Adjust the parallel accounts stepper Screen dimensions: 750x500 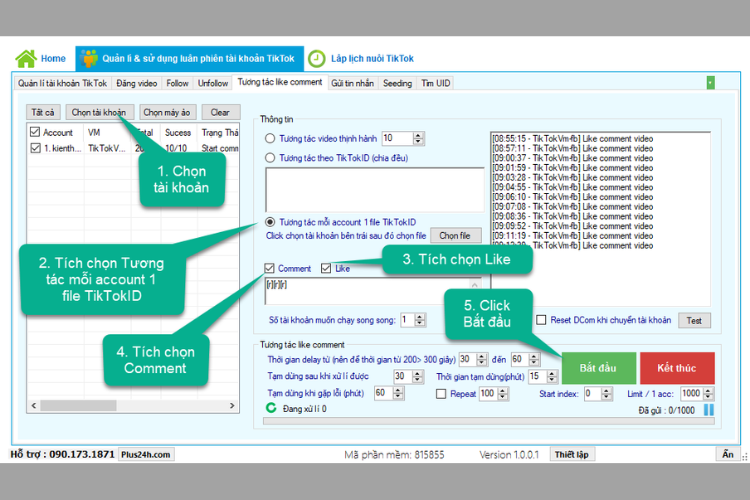(x=419, y=320)
